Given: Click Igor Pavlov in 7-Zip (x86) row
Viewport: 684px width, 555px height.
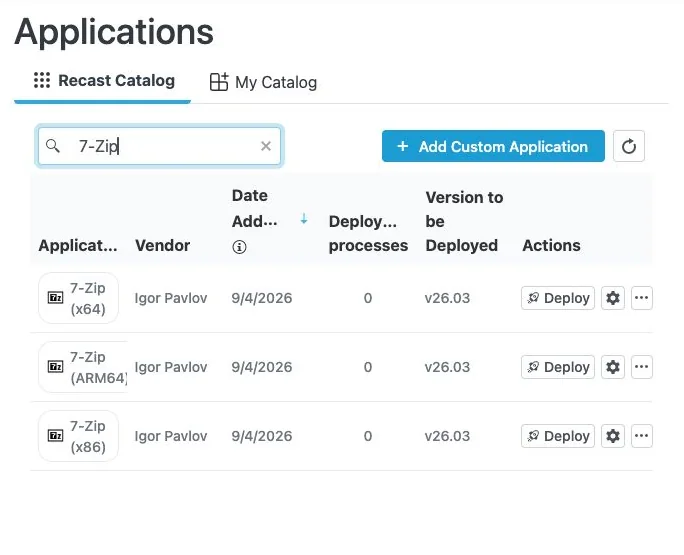Looking at the screenshot, I should click(171, 436).
